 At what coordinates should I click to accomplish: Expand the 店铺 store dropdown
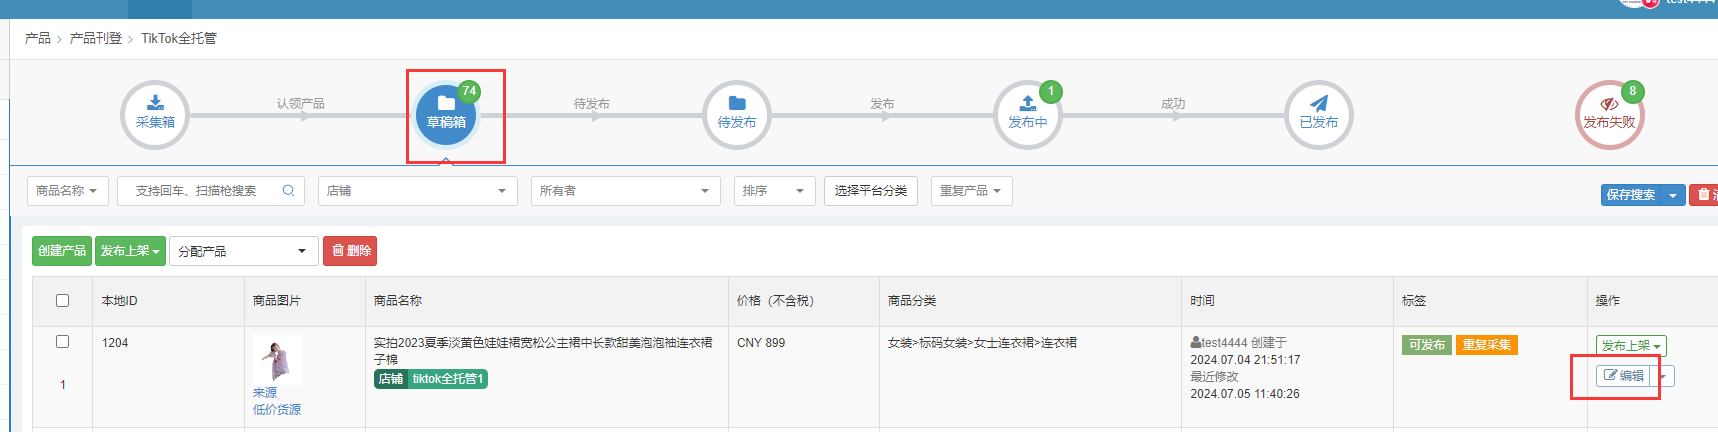[x=417, y=191]
